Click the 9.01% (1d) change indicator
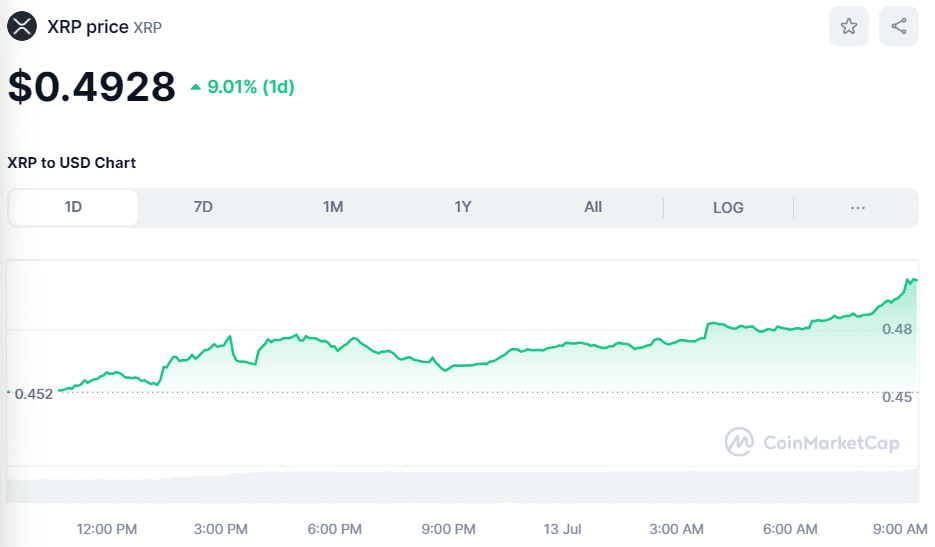The height and width of the screenshot is (547, 935). pos(242,87)
